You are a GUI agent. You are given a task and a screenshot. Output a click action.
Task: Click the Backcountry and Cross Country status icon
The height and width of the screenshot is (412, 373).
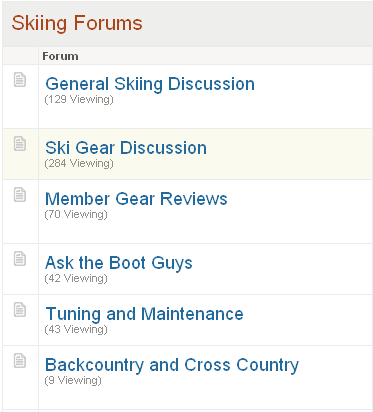[x=20, y=361]
